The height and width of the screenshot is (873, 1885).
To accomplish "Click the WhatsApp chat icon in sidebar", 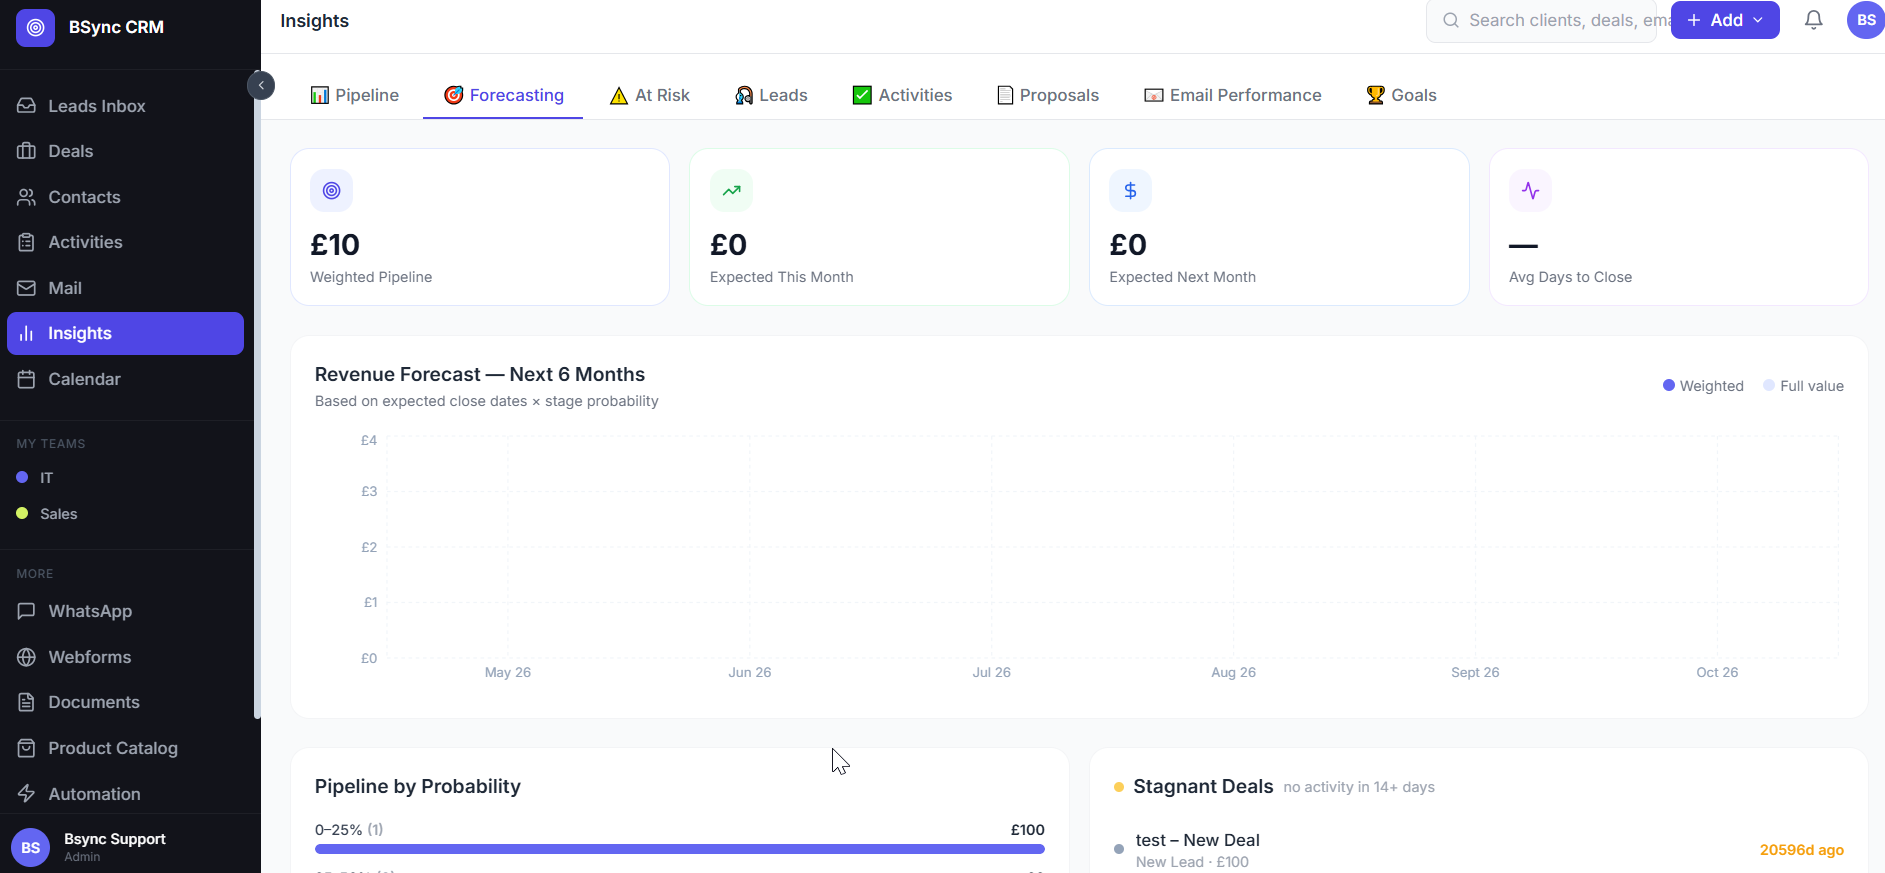I will pyautogui.click(x=27, y=611).
